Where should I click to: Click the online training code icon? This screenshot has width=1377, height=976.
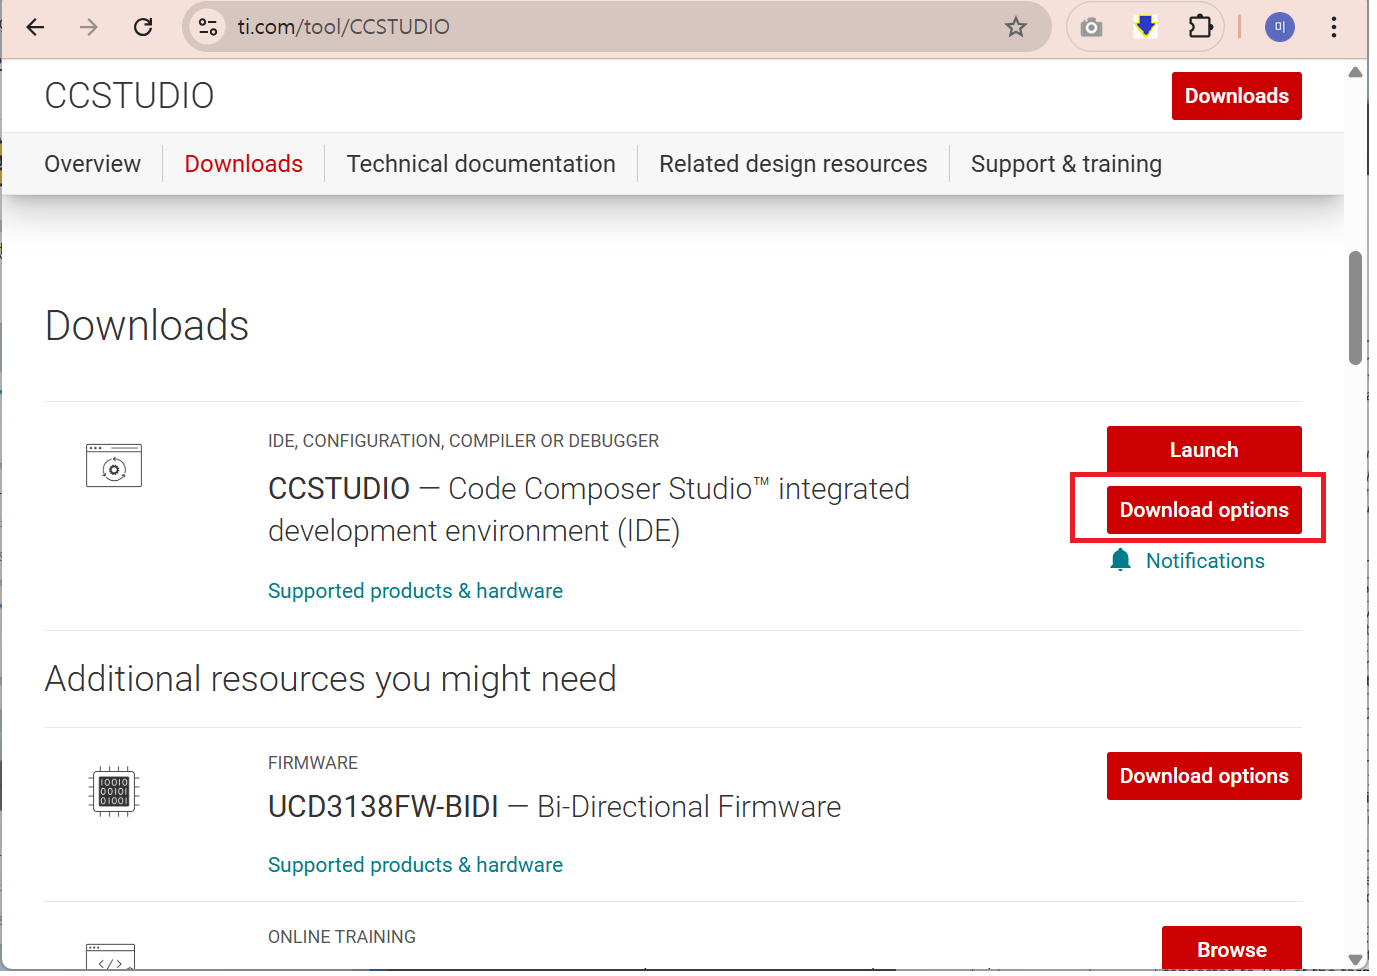111,957
